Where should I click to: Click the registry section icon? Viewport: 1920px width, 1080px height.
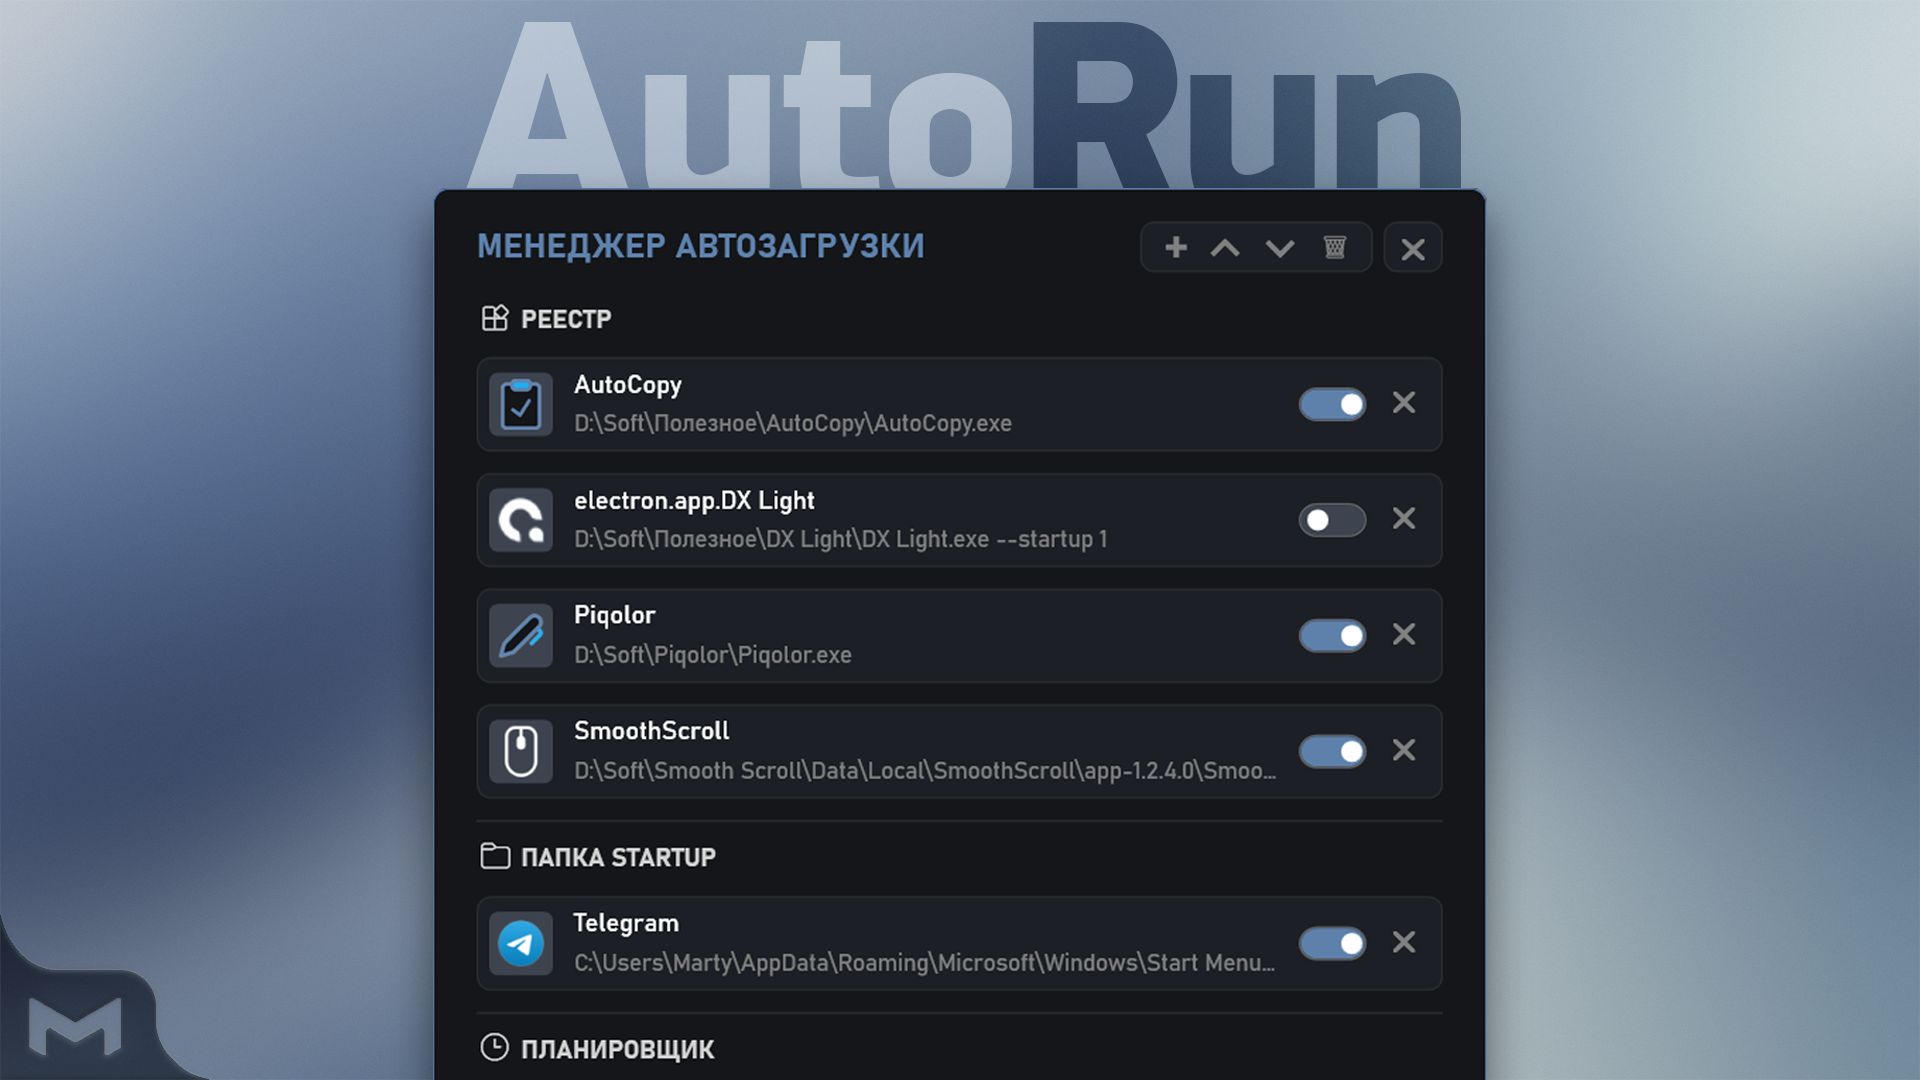click(x=495, y=318)
